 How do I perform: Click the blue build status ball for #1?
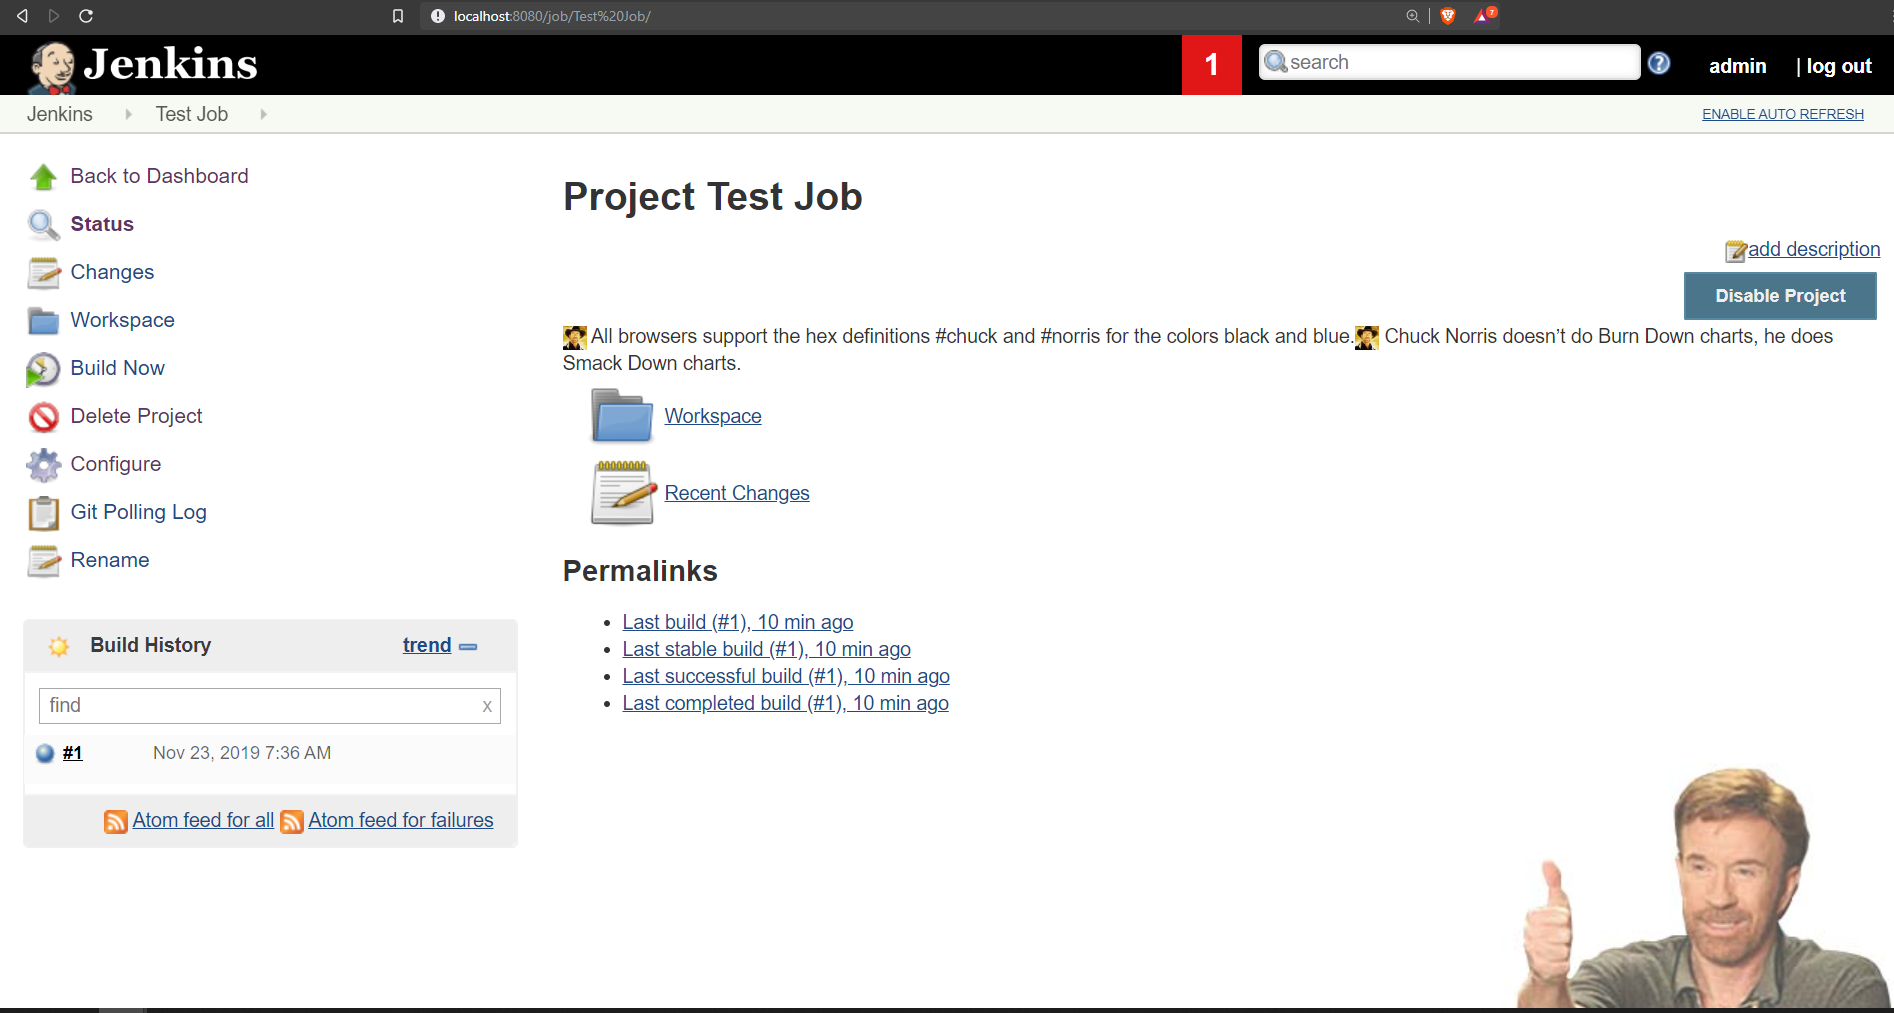click(45, 753)
